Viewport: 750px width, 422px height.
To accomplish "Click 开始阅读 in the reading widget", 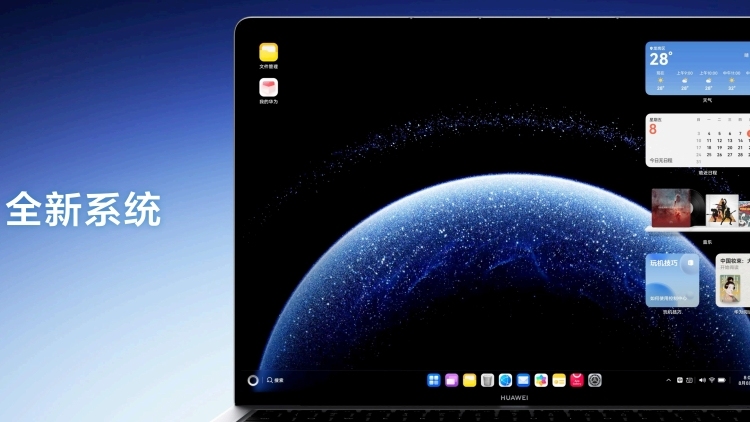I will click(729, 267).
